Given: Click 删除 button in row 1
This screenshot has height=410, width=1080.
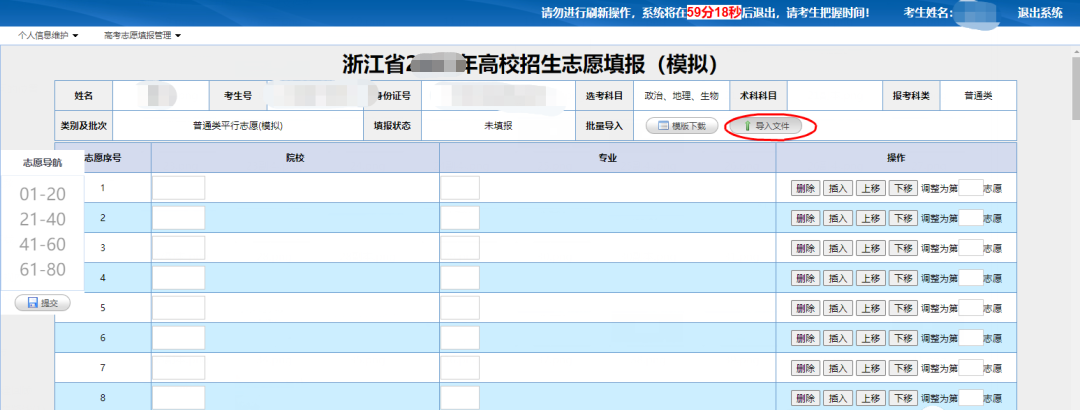Looking at the screenshot, I should click(x=805, y=188).
